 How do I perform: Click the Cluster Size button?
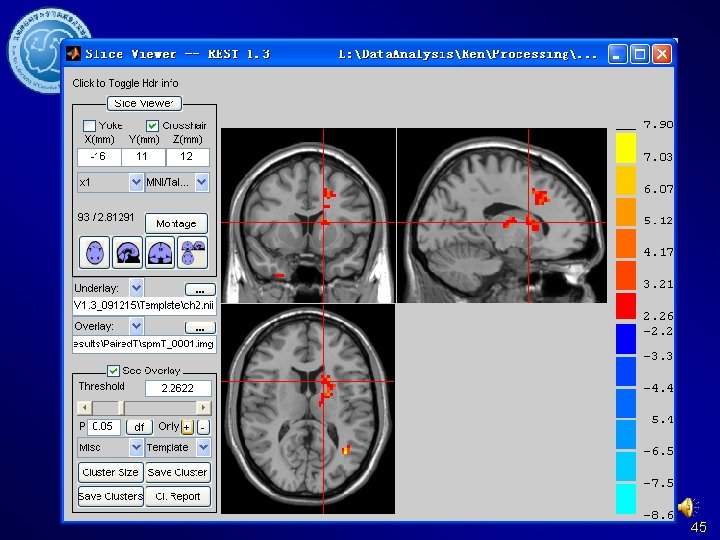pyautogui.click(x=110, y=472)
